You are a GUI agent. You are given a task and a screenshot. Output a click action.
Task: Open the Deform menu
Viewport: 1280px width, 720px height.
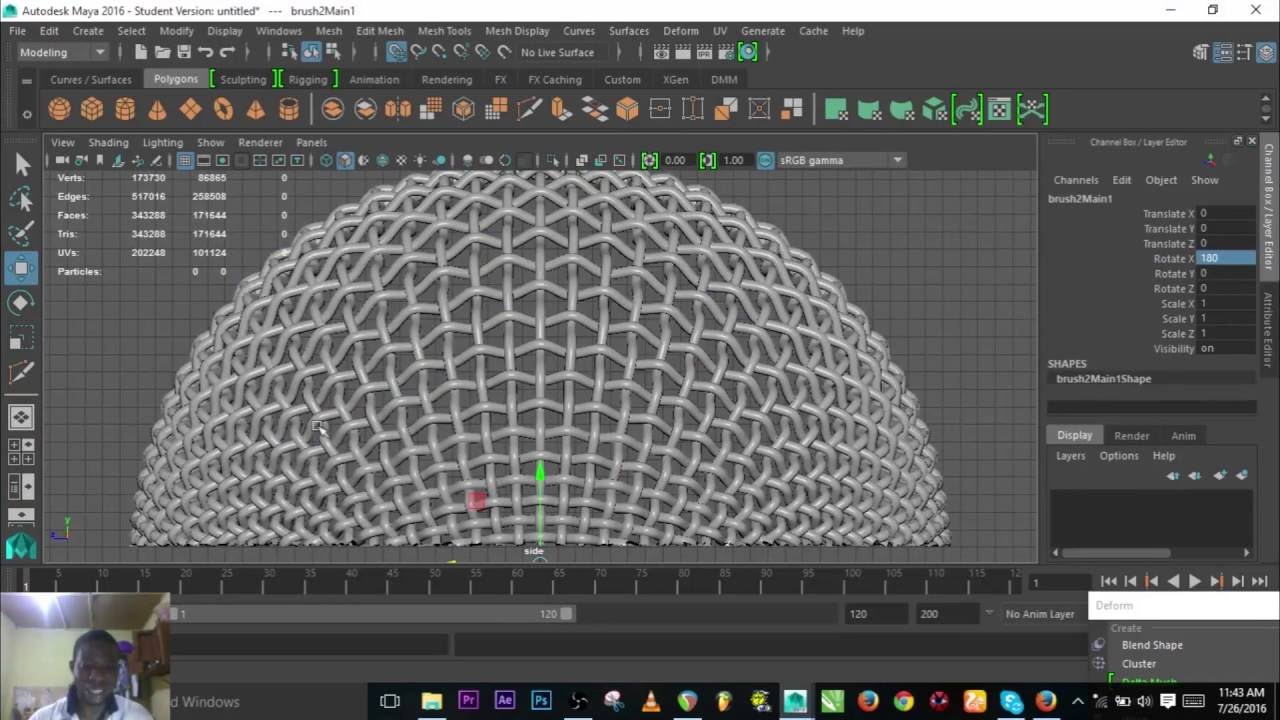click(680, 31)
